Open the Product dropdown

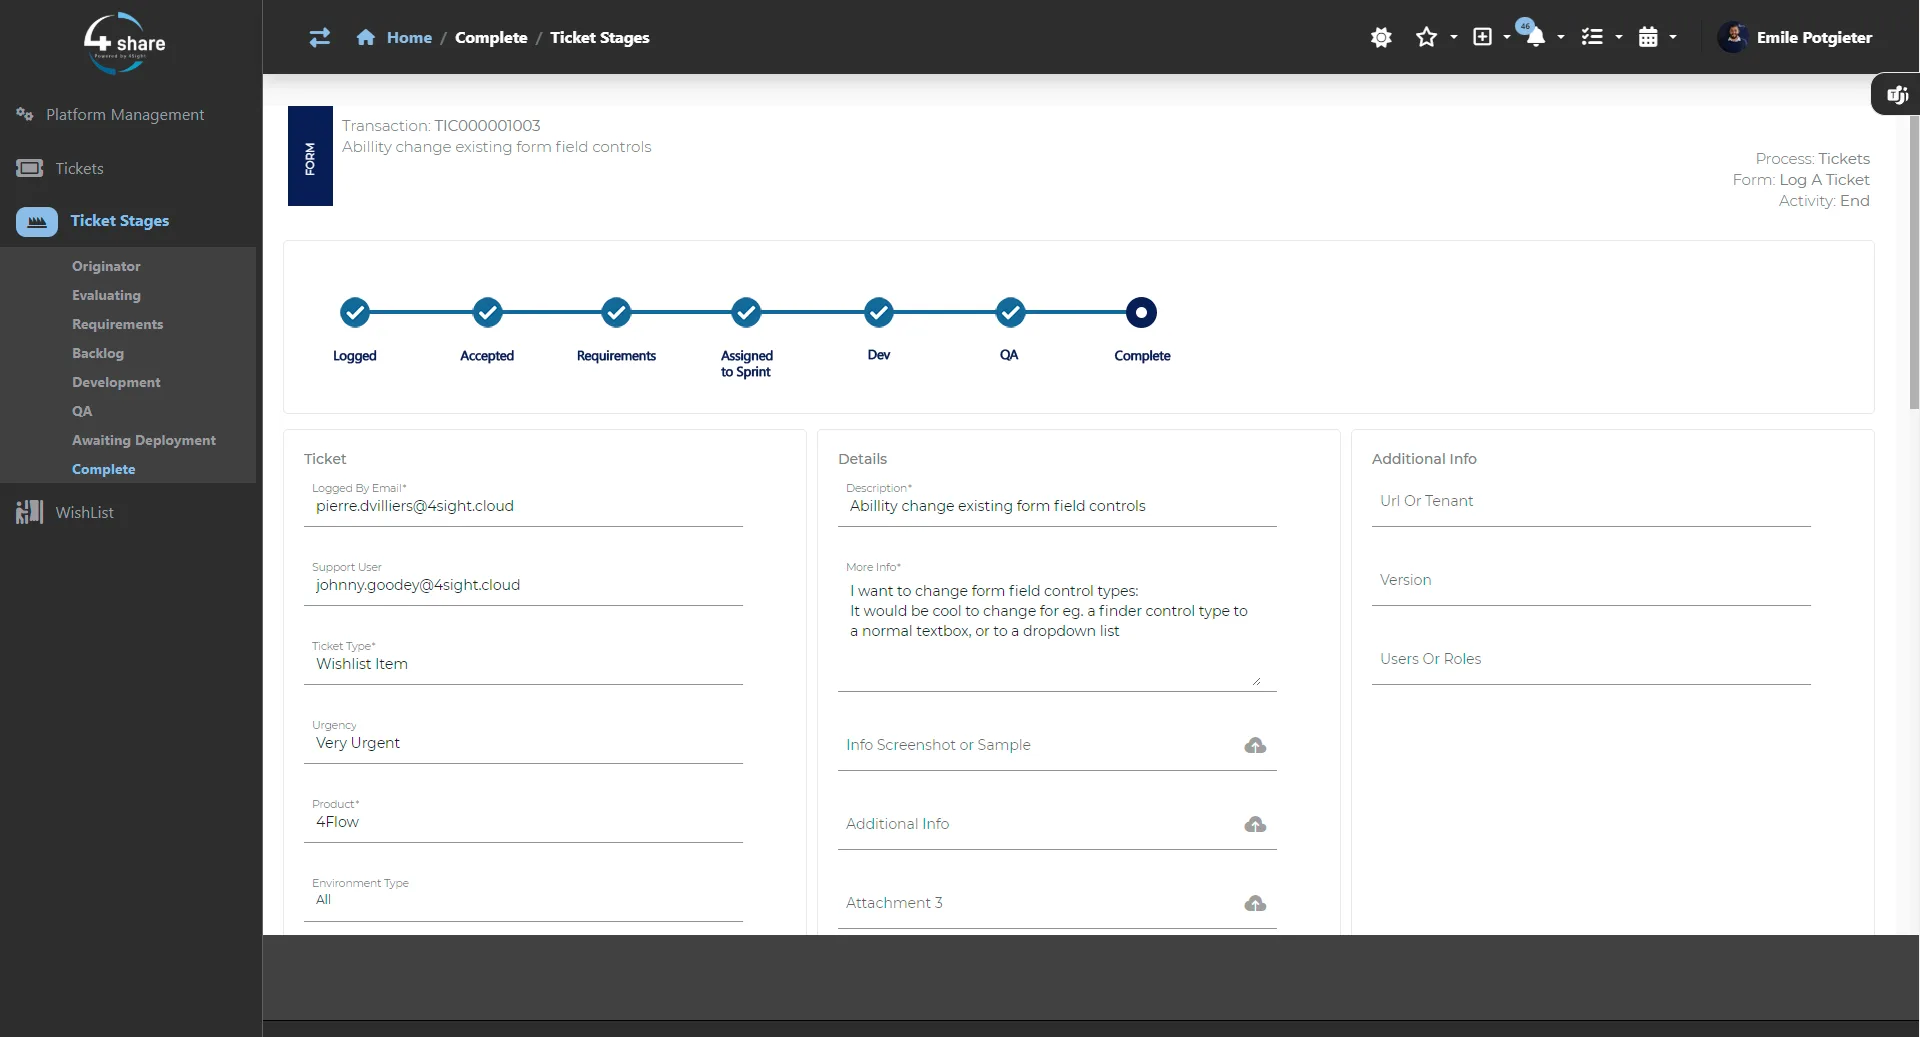click(x=523, y=820)
